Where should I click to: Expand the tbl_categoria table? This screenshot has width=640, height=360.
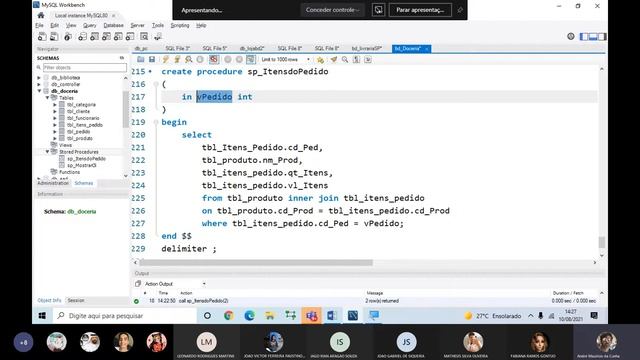point(55,105)
